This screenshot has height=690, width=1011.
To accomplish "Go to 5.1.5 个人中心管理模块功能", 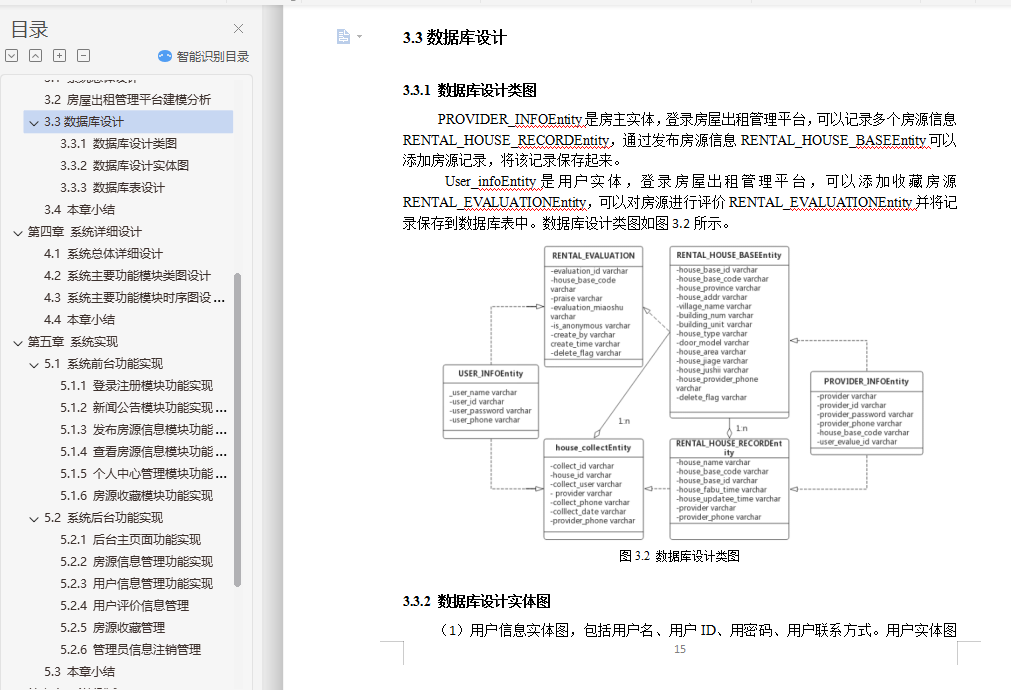I will click(x=143, y=473).
